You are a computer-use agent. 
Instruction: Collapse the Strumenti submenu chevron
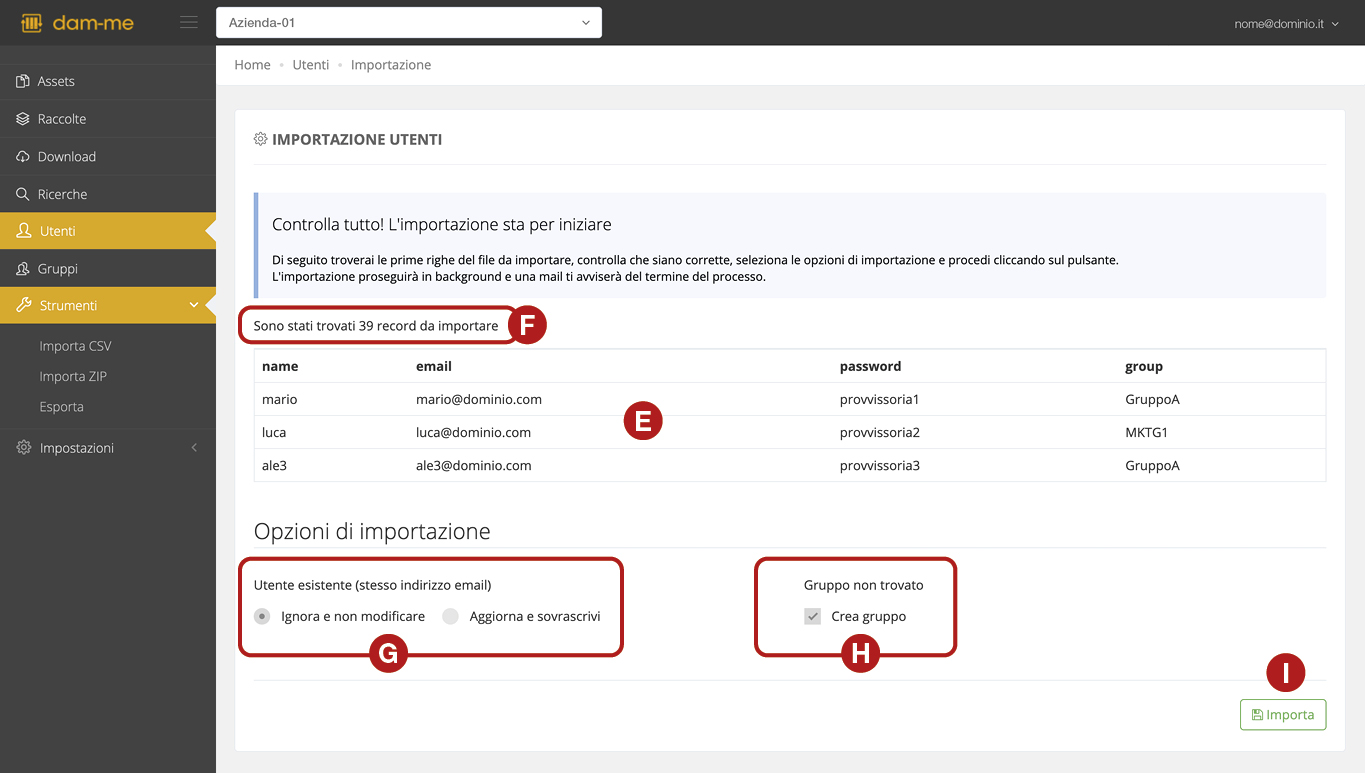pyautogui.click(x=194, y=306)
